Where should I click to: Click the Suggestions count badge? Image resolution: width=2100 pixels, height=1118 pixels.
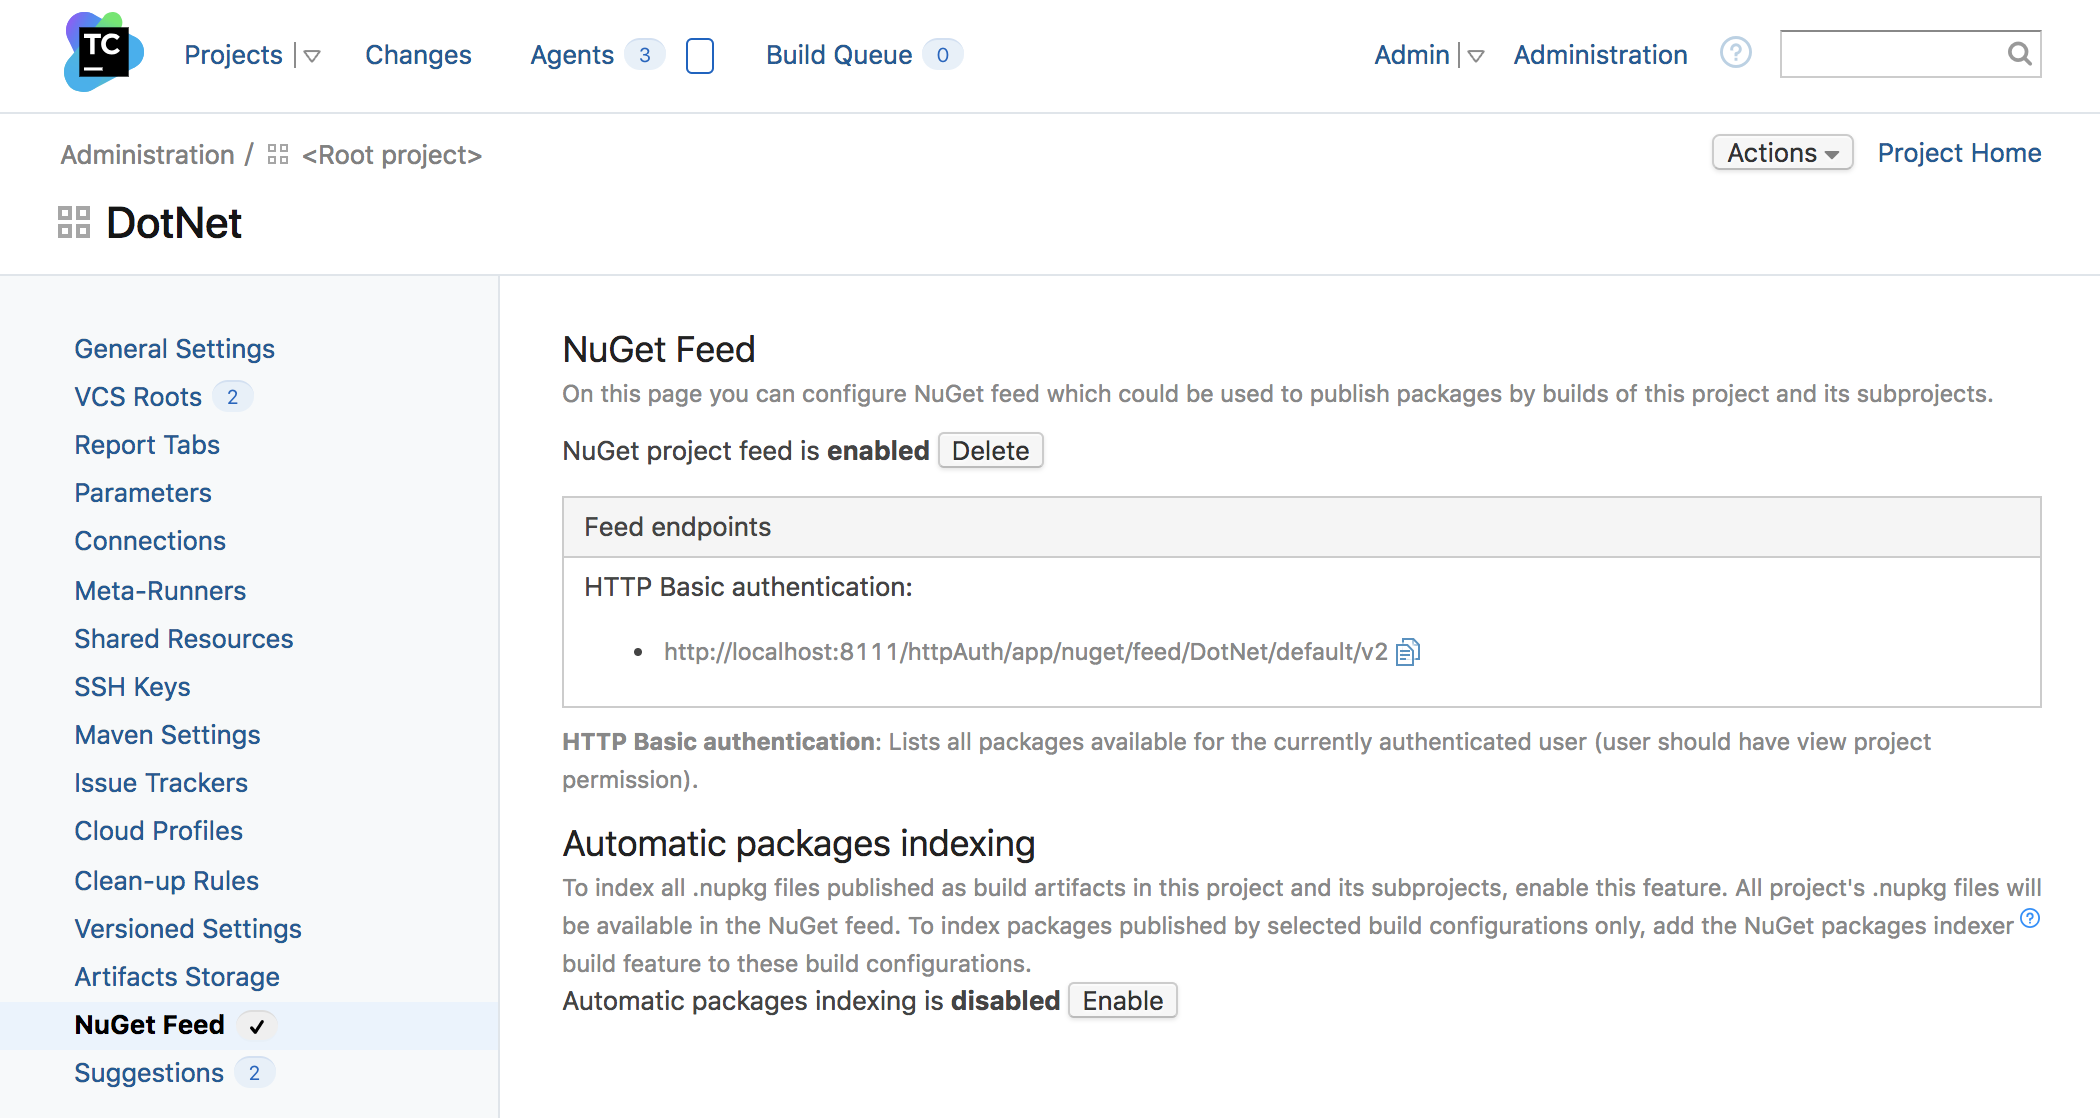click(x=255, y=1073)
